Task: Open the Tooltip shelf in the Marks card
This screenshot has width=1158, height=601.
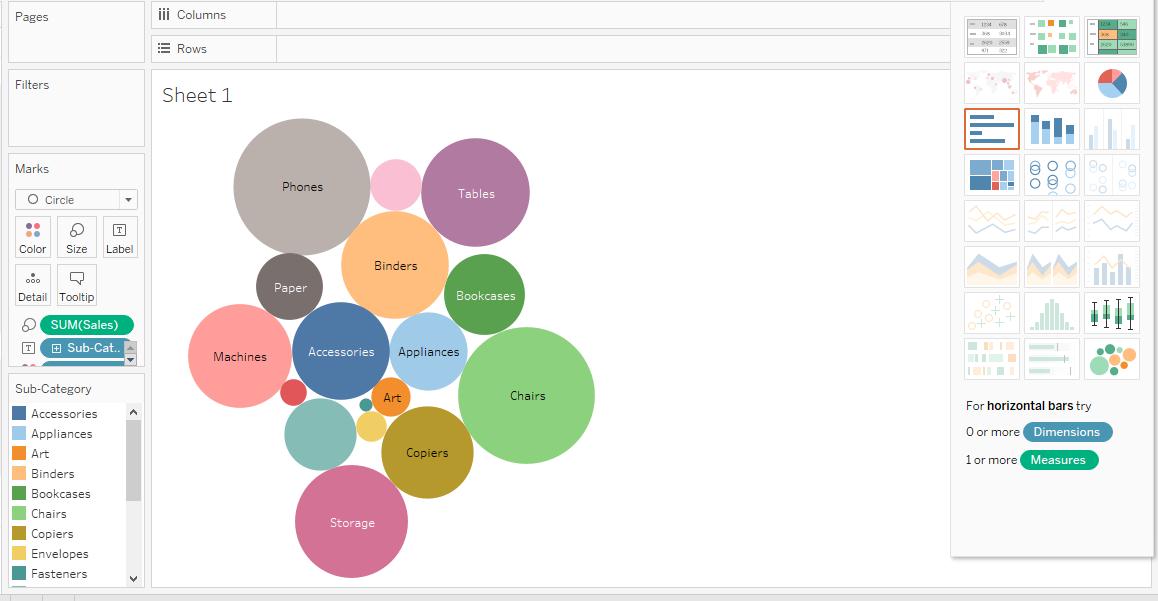Action: click(x=77, y=285)
